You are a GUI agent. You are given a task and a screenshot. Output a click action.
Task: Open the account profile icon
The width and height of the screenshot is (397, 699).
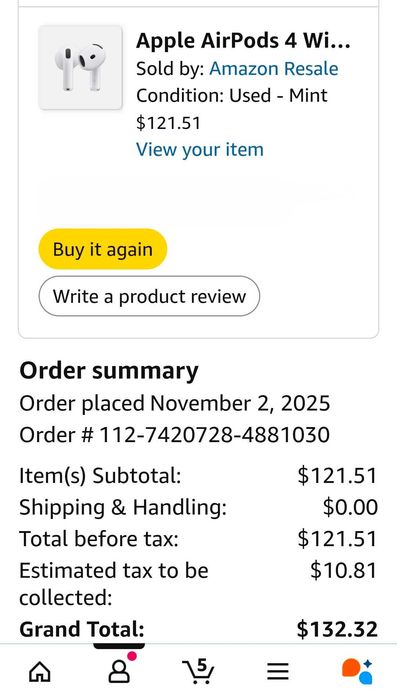[x=119, y=671]
